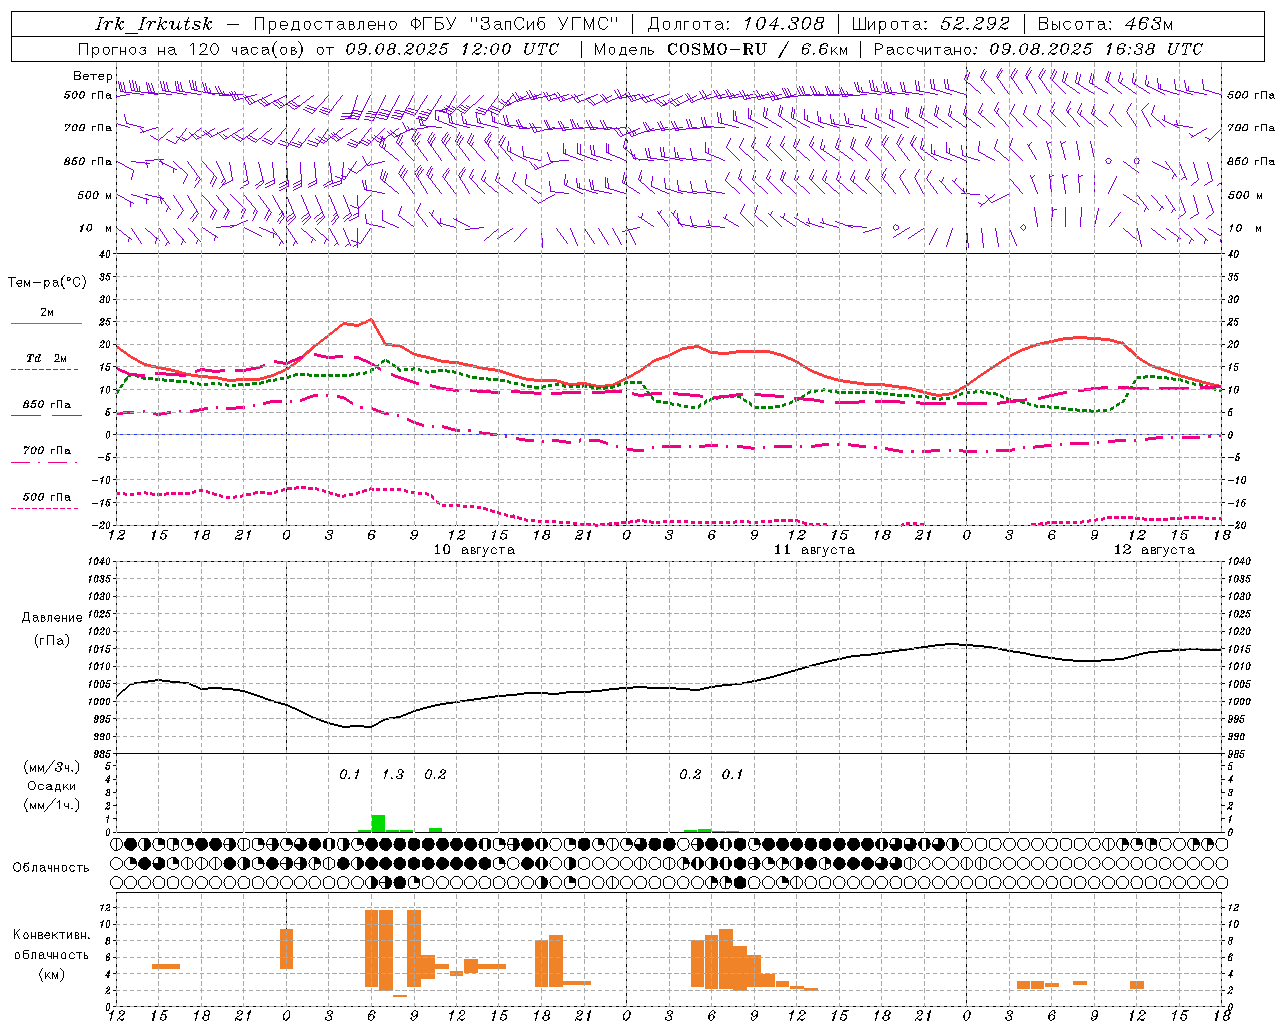Click the Конвективн. convective cloud label
Viewport: 1280px width, 1024px height.
coord(51,935)
